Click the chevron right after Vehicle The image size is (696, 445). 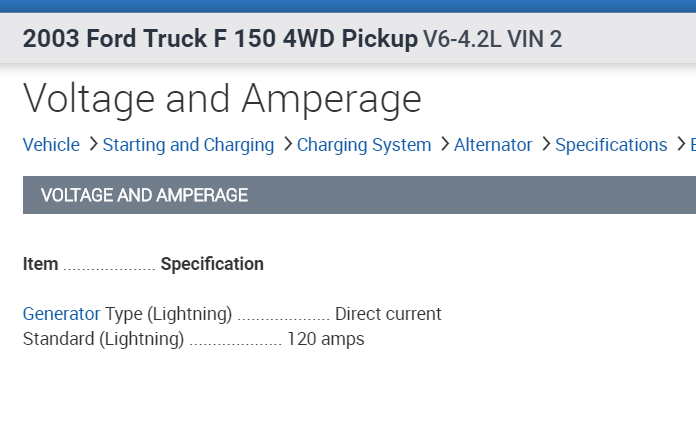coord(93,145)
